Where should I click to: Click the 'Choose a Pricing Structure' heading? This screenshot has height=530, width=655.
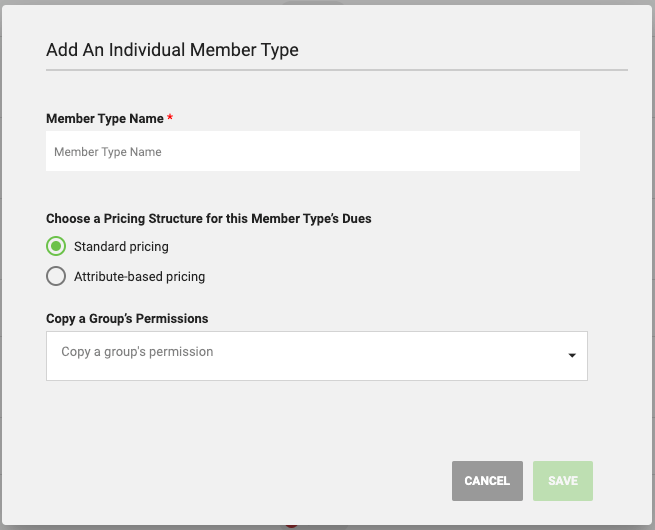(x=209, y=218)
